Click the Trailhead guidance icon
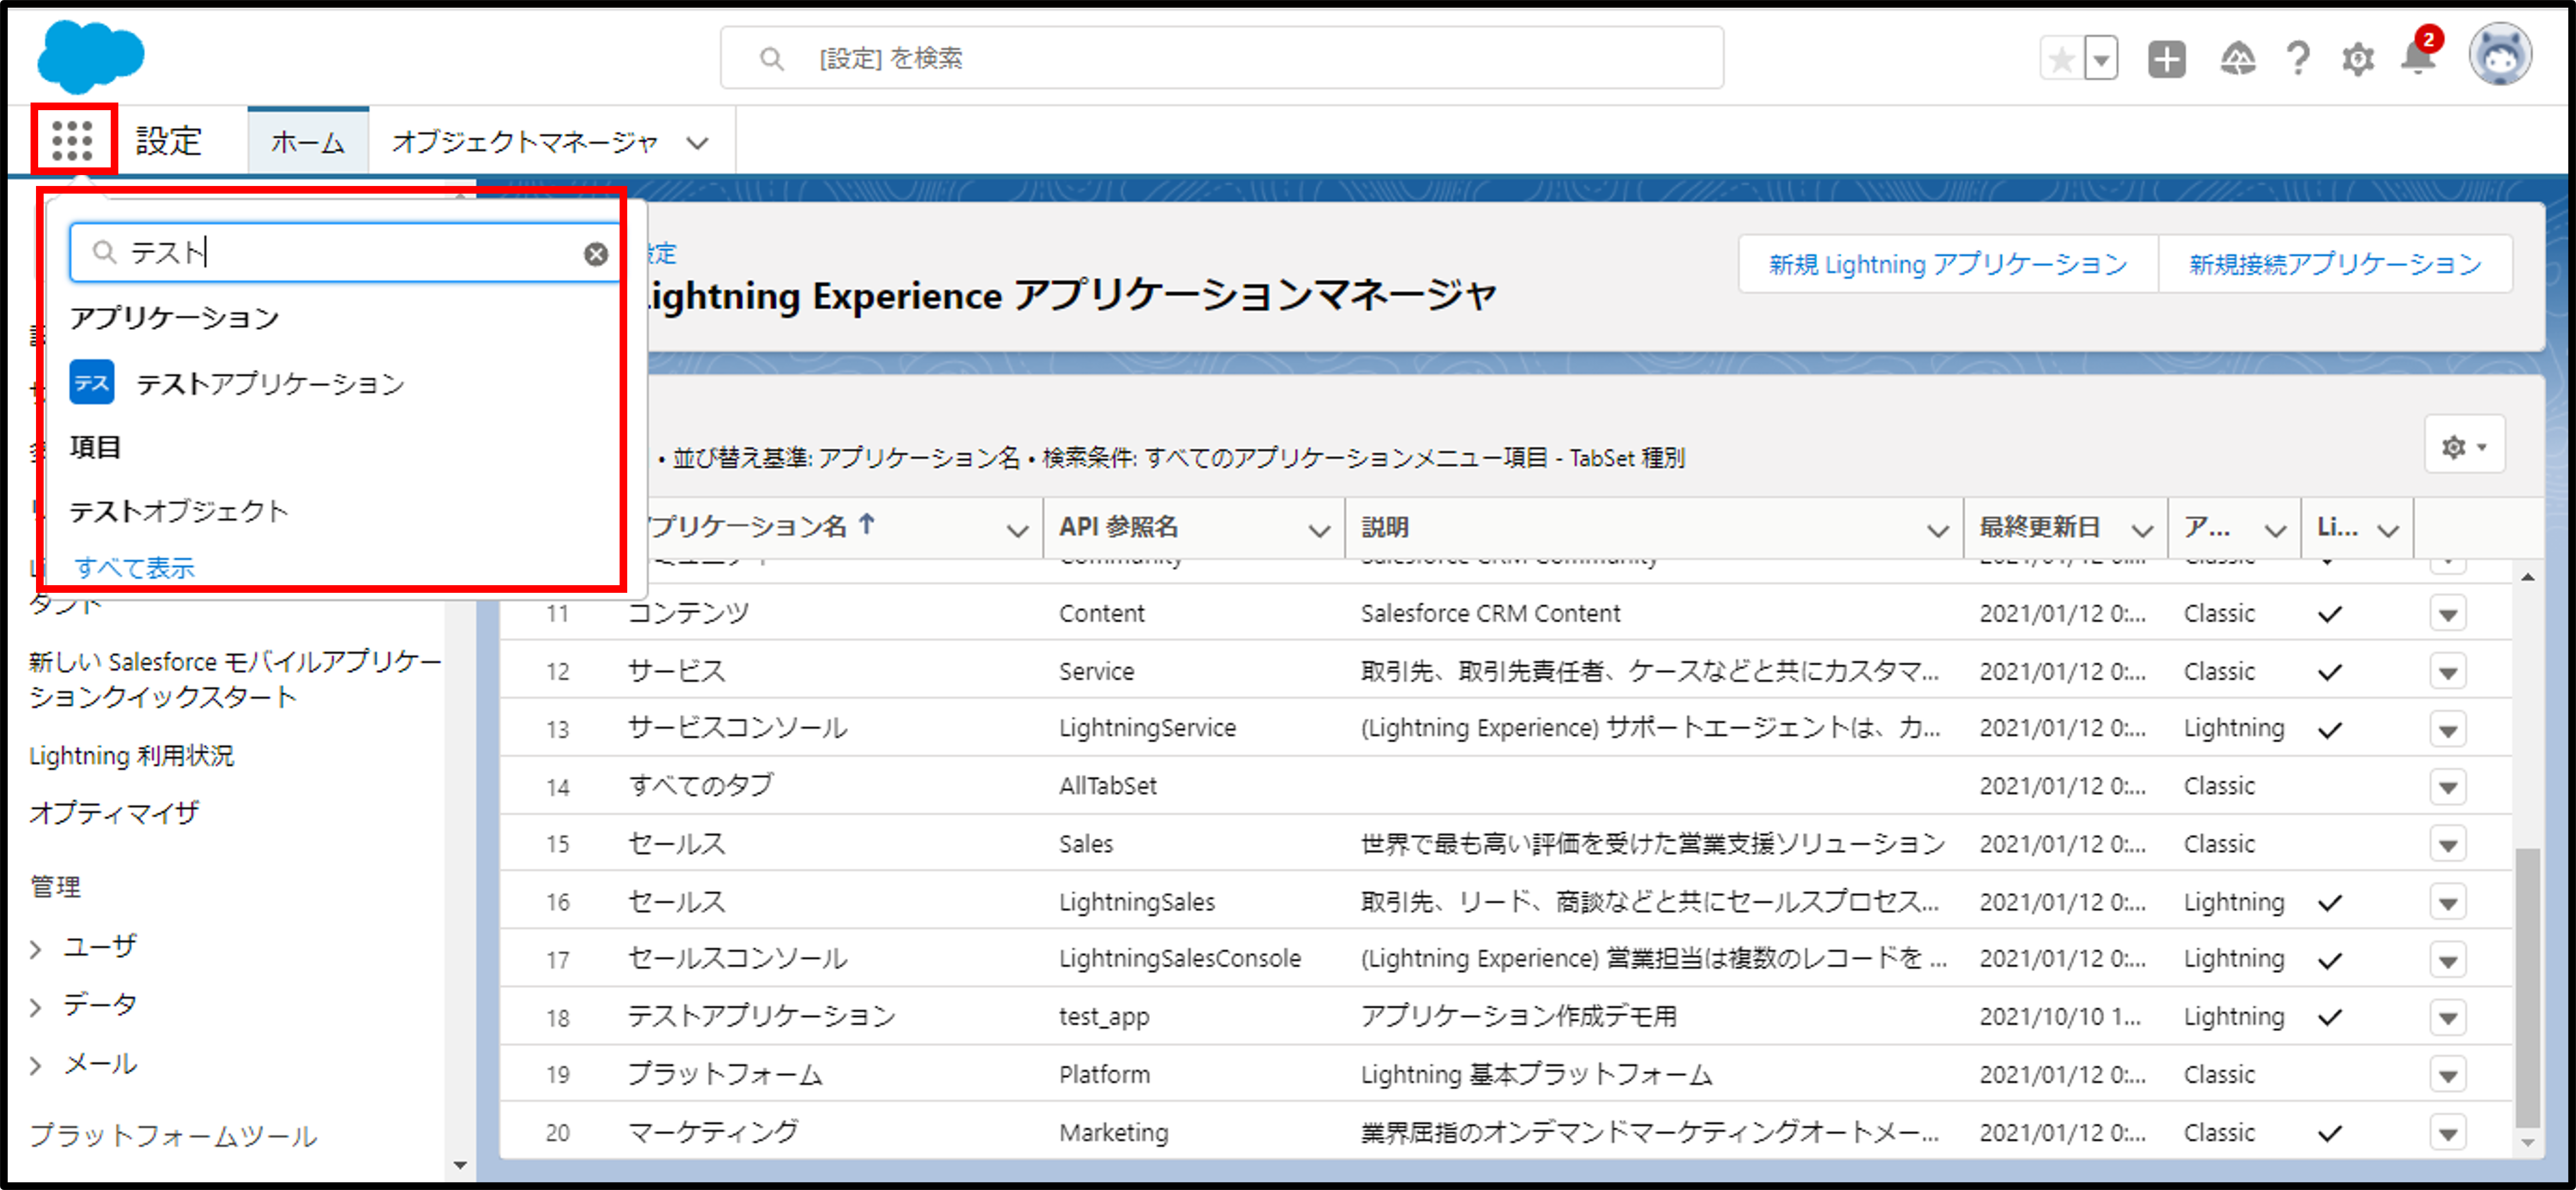This screenshot has height=1190, width=2576. pos(2238,59)
